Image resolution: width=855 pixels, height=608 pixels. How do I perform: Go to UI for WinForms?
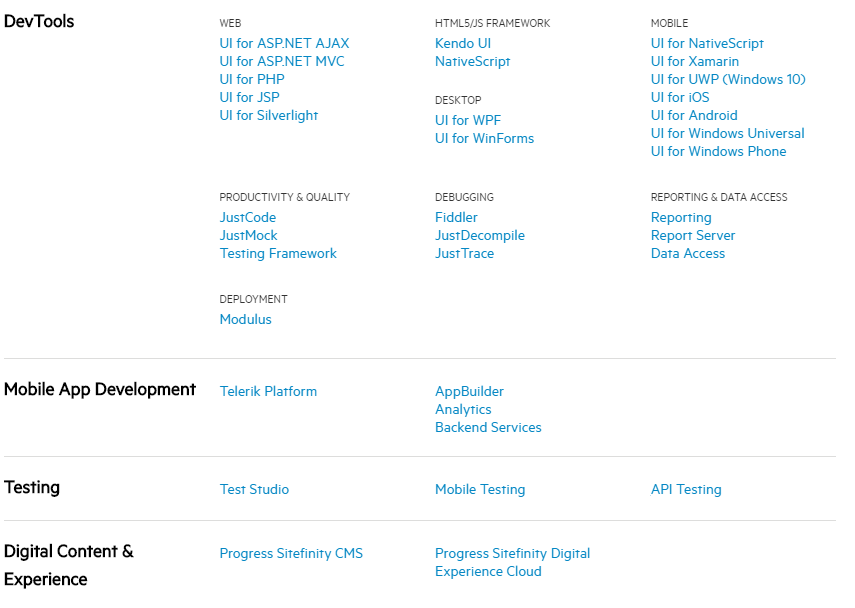pyautogui.click(x=484, y=139)
